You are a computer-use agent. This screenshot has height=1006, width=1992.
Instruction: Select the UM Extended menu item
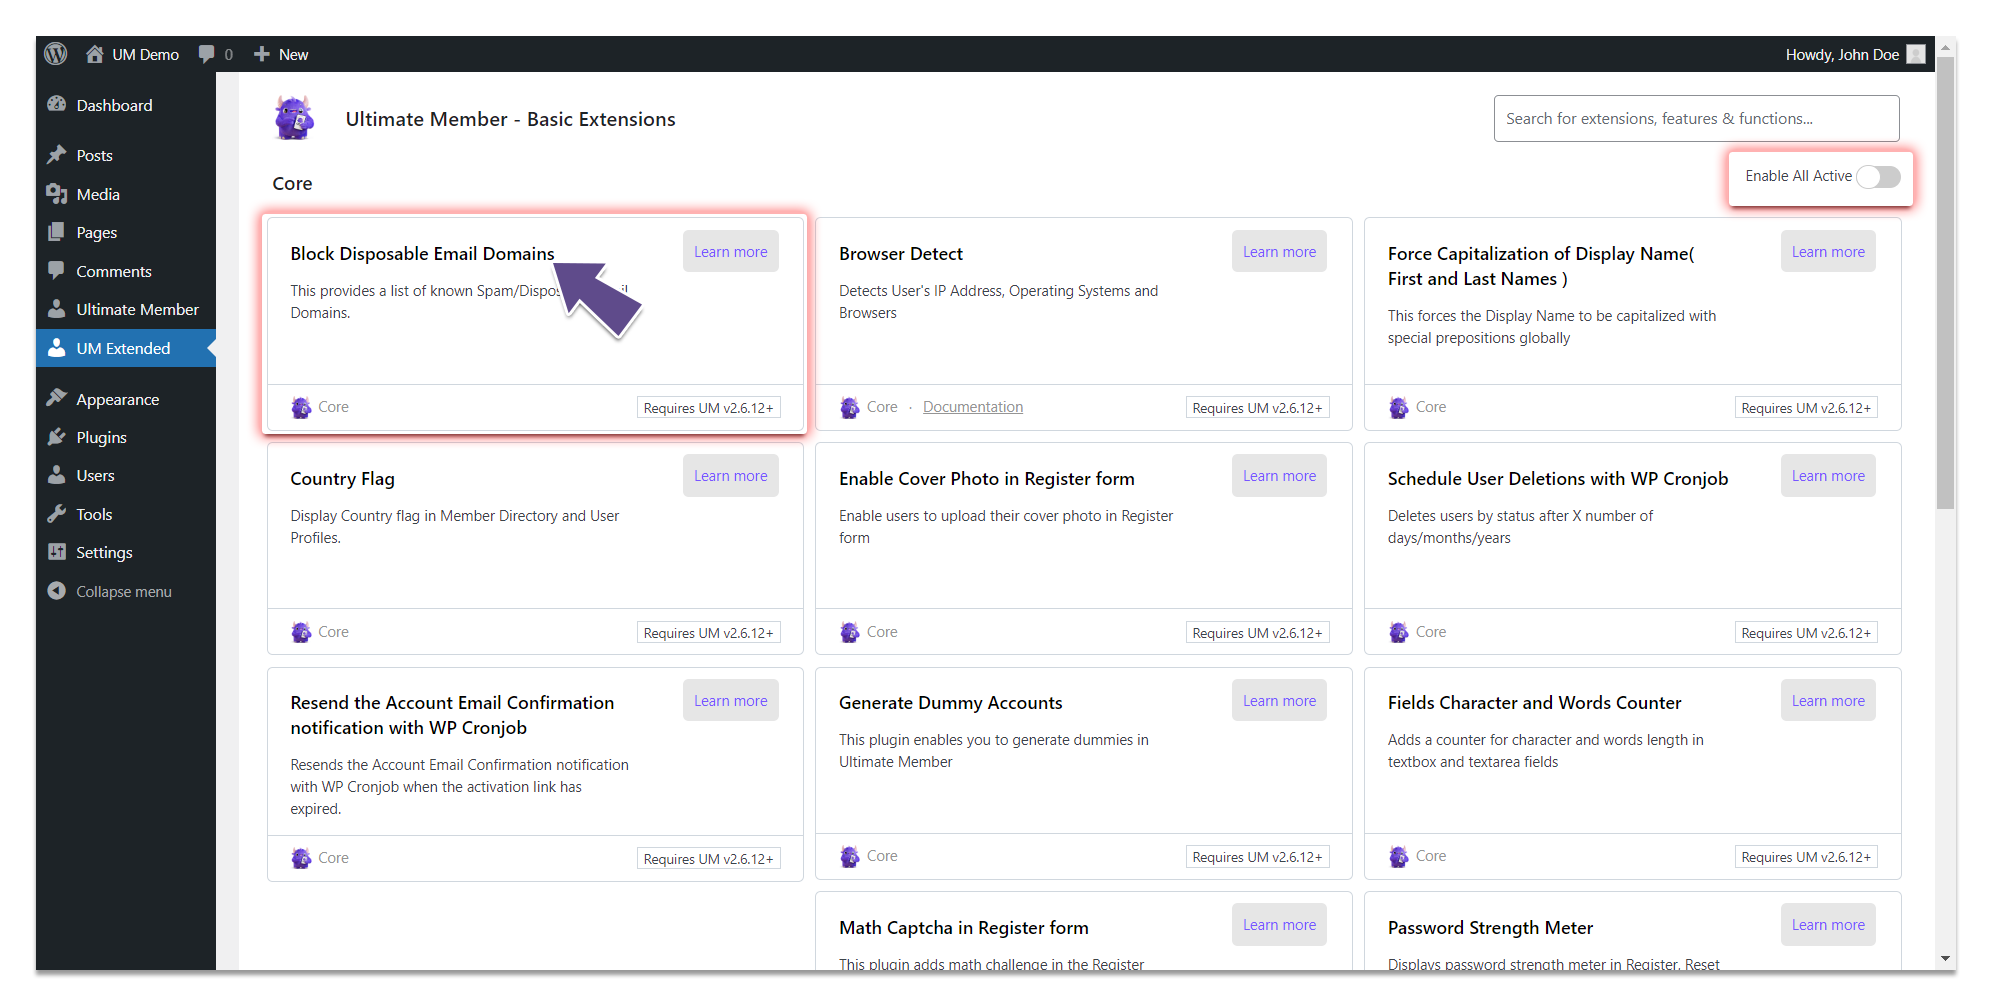coord(126,348)
